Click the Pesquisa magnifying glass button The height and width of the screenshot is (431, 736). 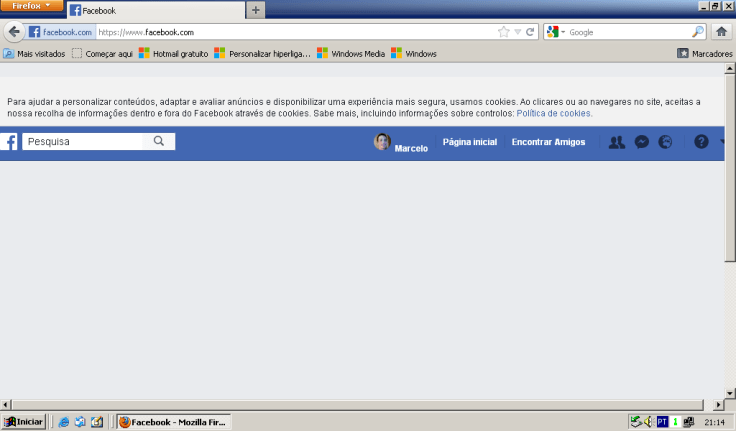pos(159,142)
